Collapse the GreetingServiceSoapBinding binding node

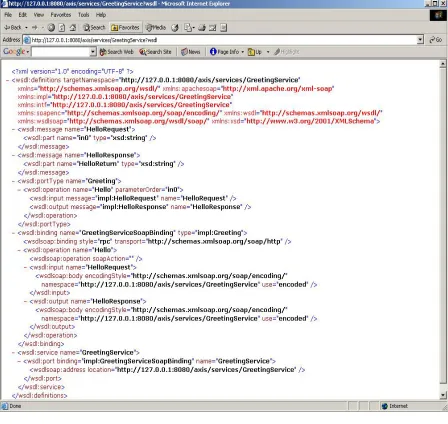pyautogui.click(x=13, y=233)
